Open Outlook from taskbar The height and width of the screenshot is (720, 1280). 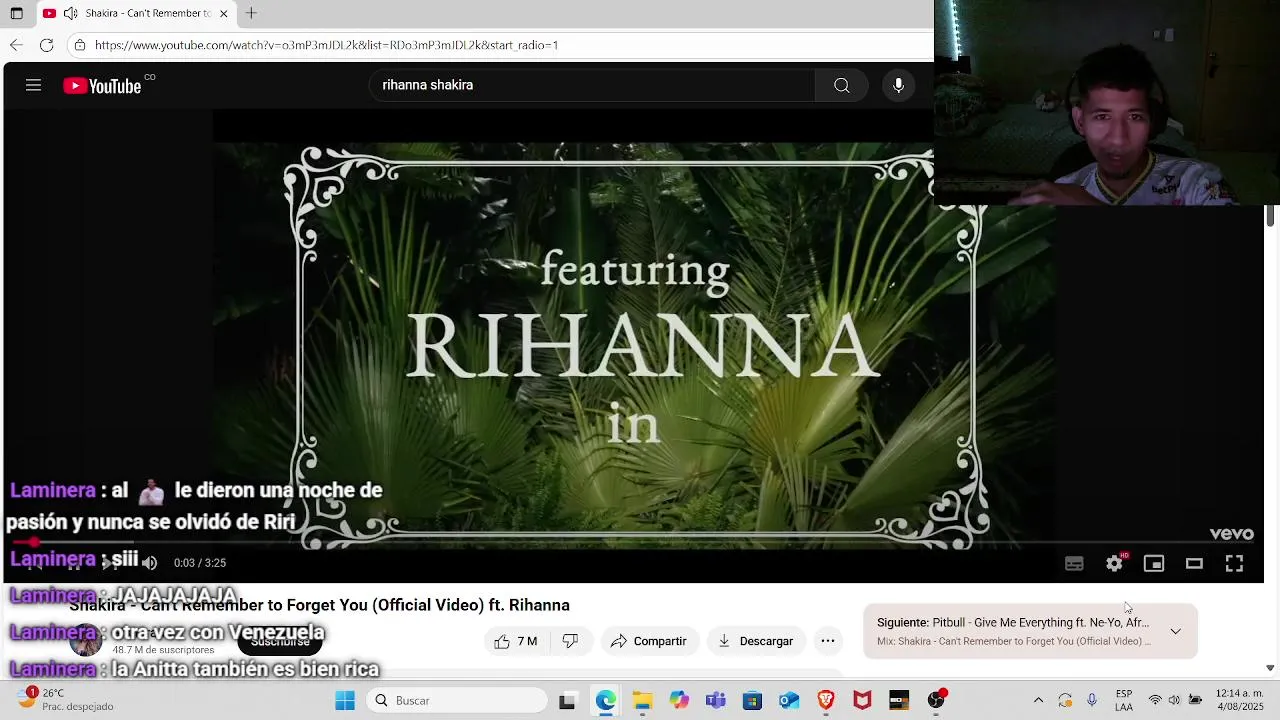tap(789, 701)
